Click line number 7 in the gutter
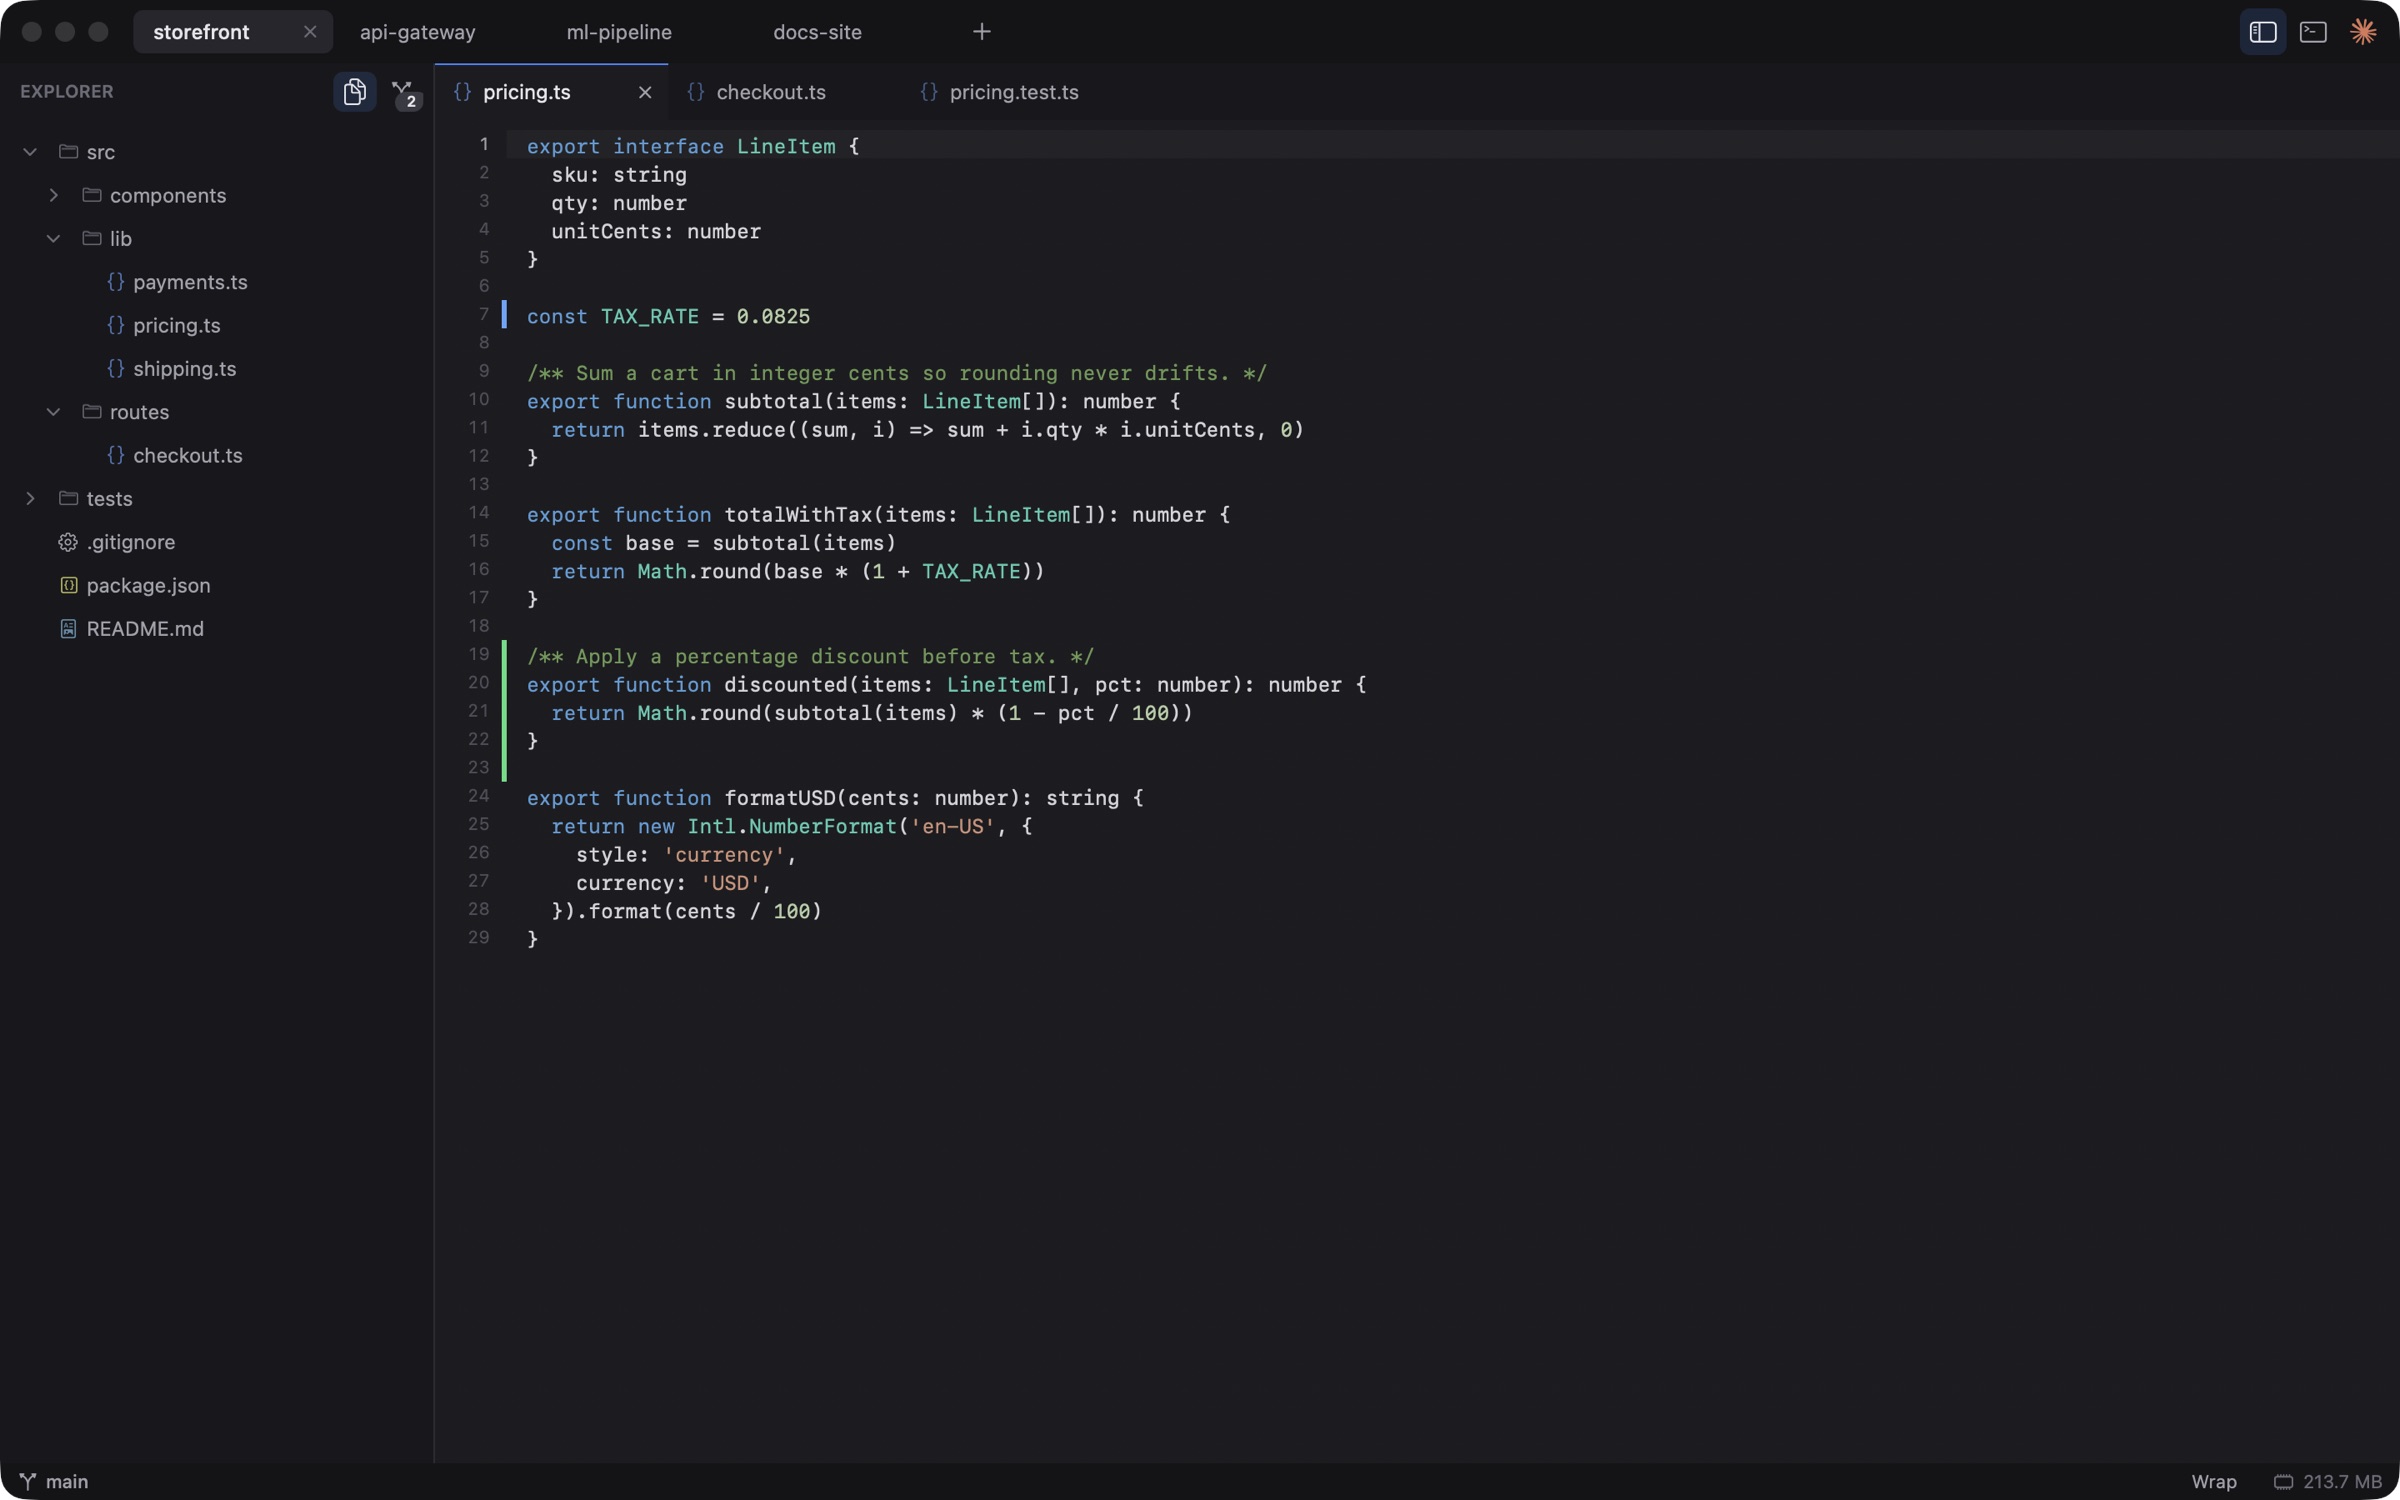The width and height of the screenshot is (2400, 1500). 484,314
